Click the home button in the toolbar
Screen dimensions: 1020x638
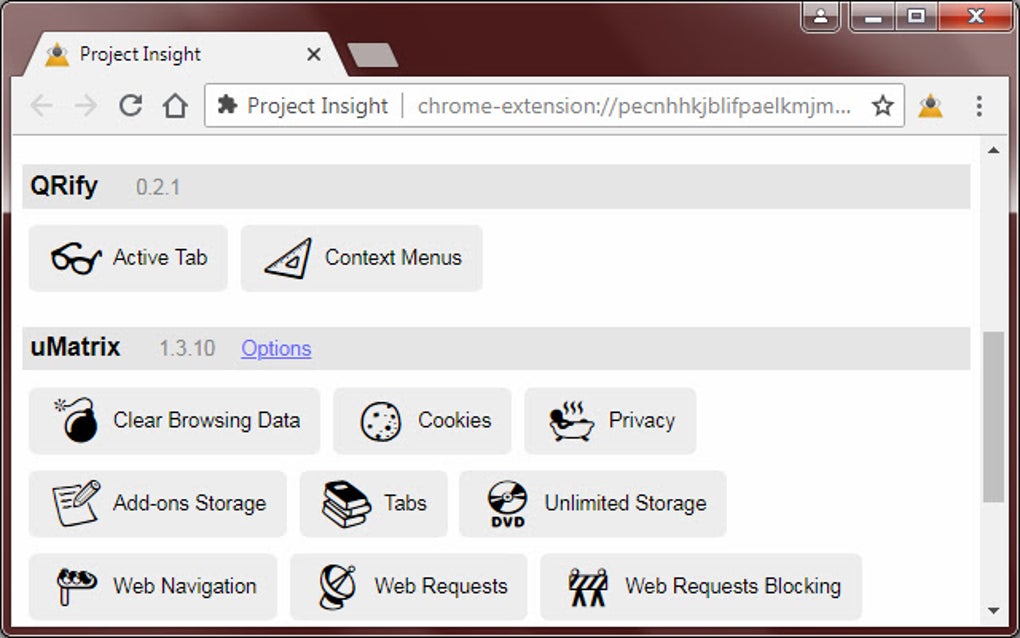[175, 105]
